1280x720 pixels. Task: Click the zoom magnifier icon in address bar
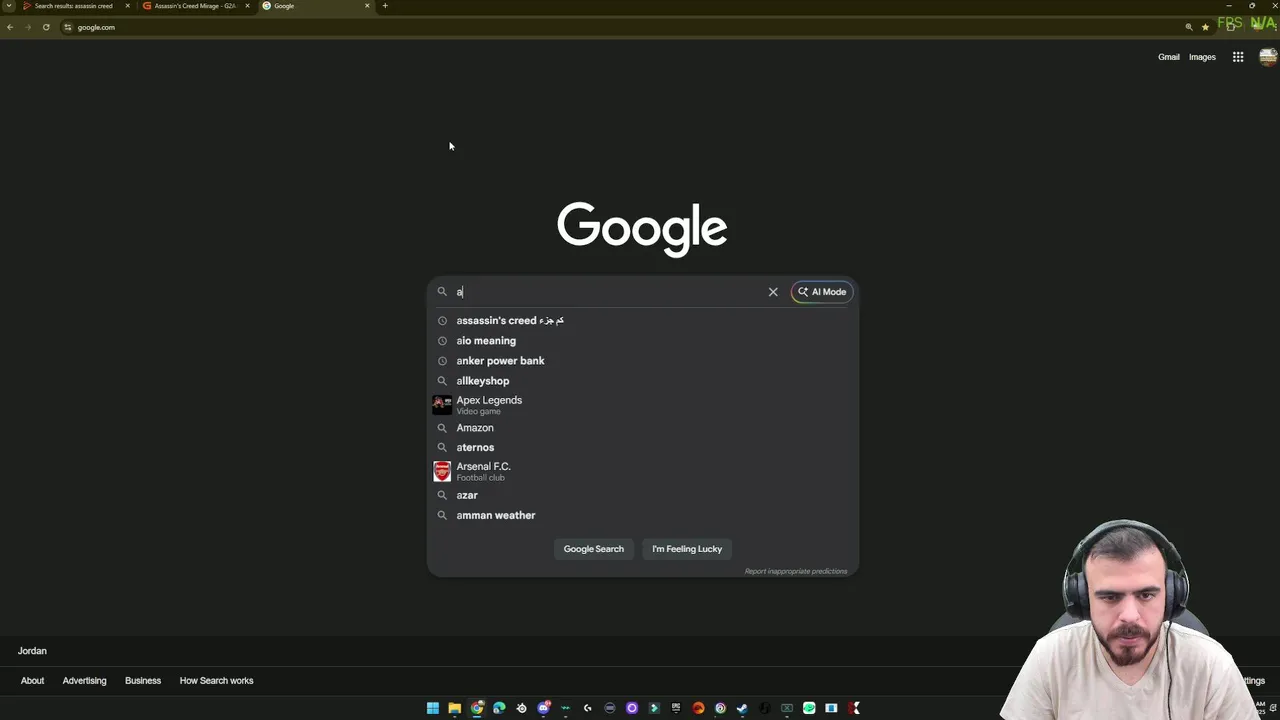point(1189,27)
